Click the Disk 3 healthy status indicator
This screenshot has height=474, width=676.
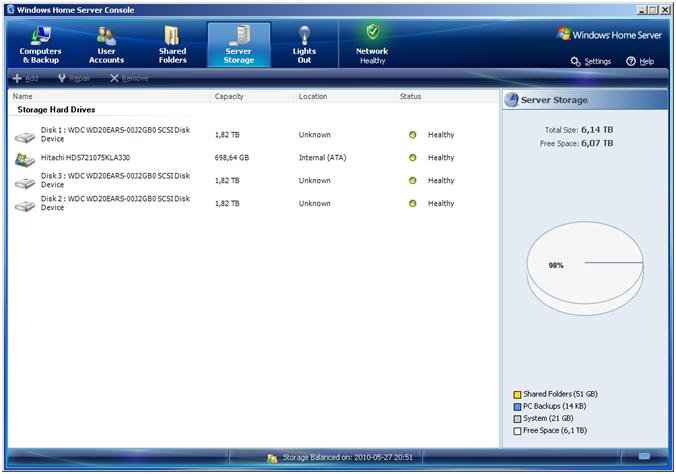413,180
